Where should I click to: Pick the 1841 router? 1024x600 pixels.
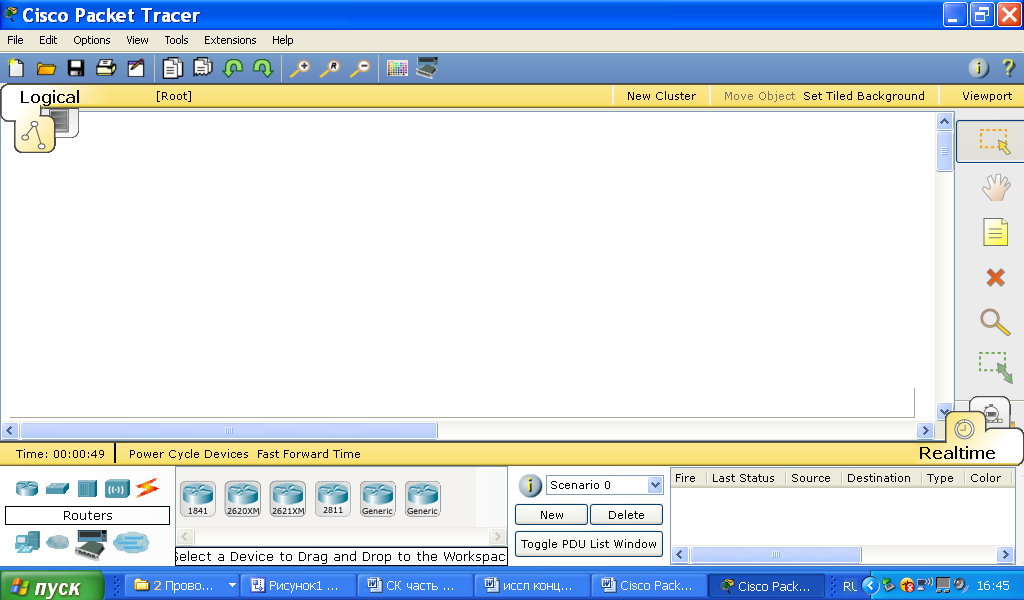click(198, 499)
